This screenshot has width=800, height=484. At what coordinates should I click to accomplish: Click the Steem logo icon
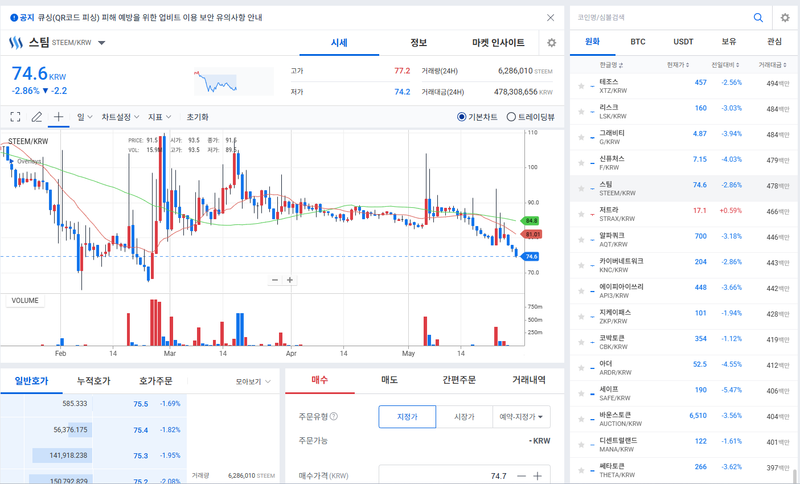pyautogui.click(x=16, y=42)
